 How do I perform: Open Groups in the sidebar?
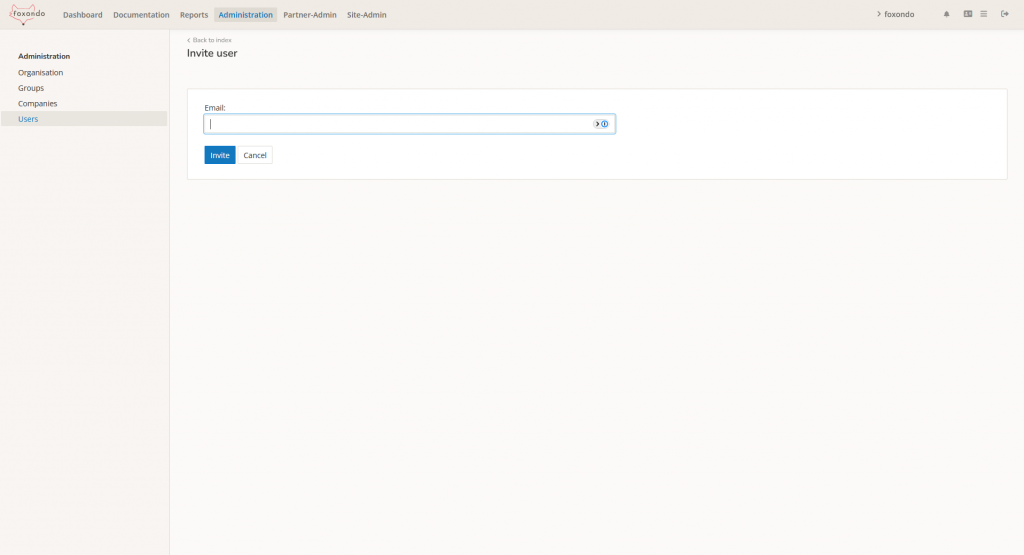(31, 88)
